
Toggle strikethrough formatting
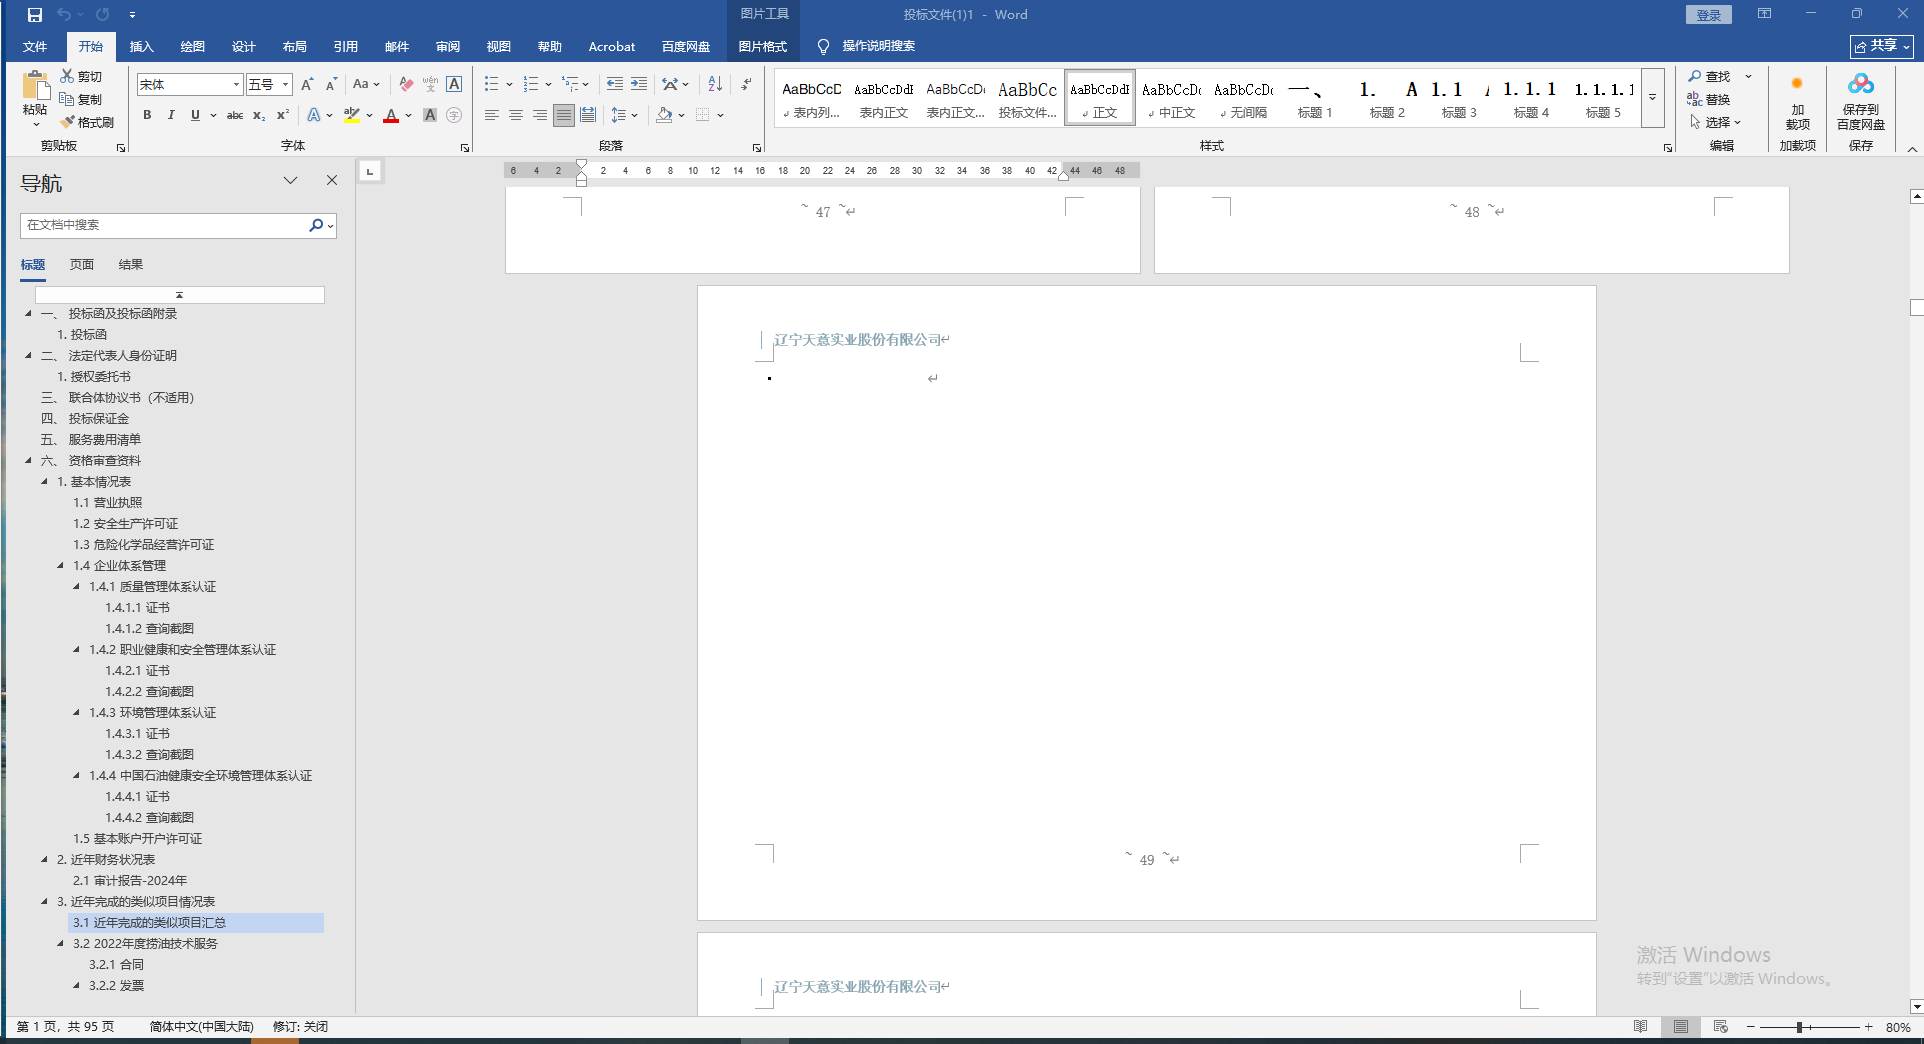point(235,115)
